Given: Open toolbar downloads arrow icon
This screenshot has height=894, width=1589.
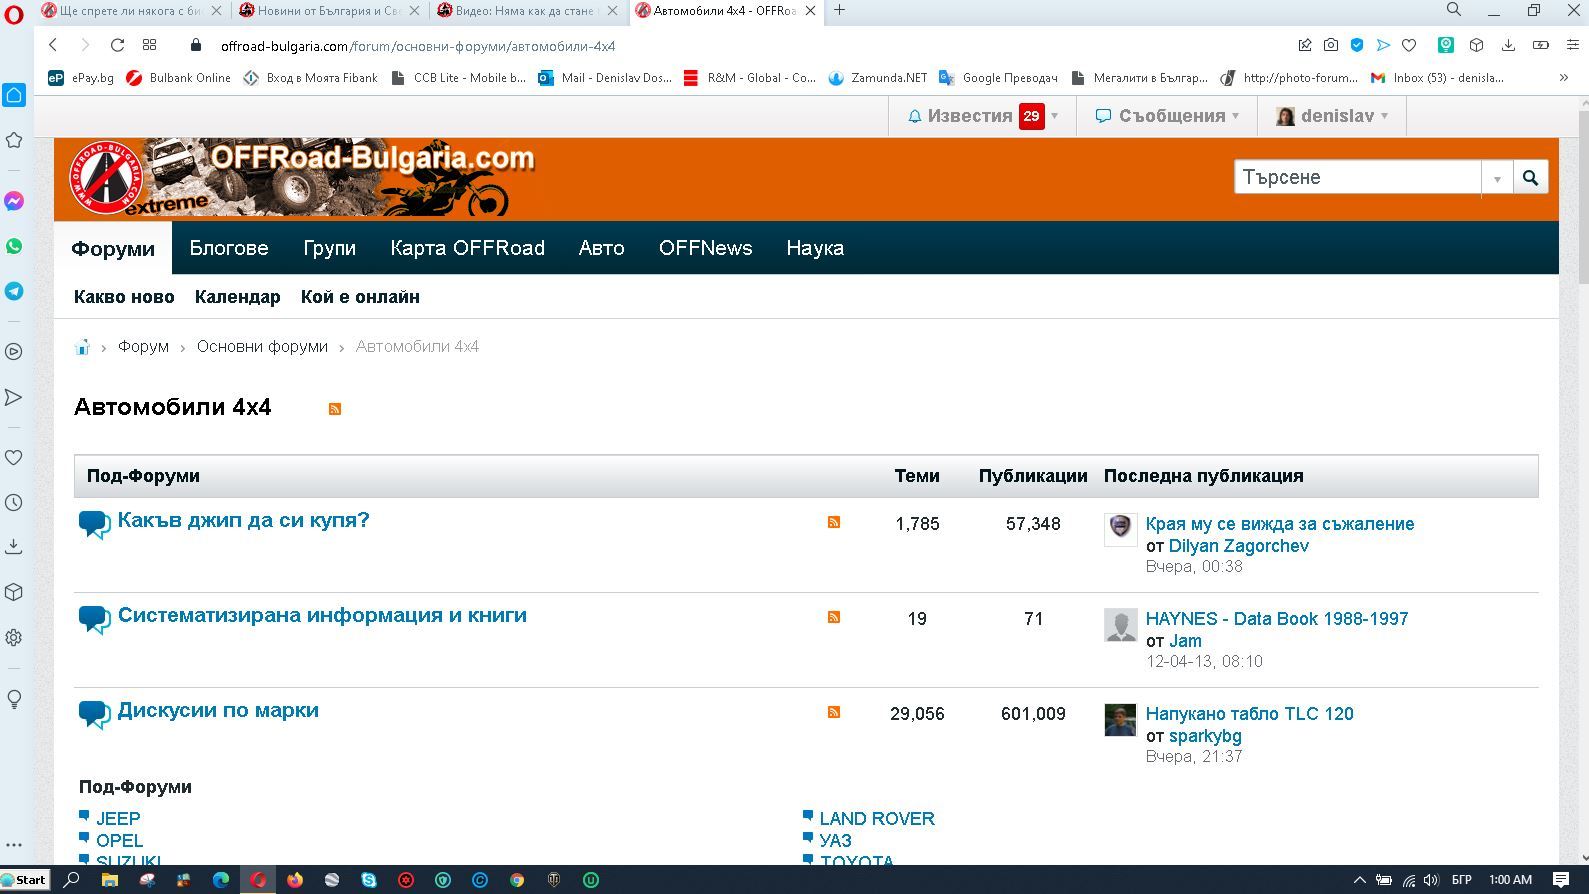Looking at the screenshot, I should (1509, 45).
